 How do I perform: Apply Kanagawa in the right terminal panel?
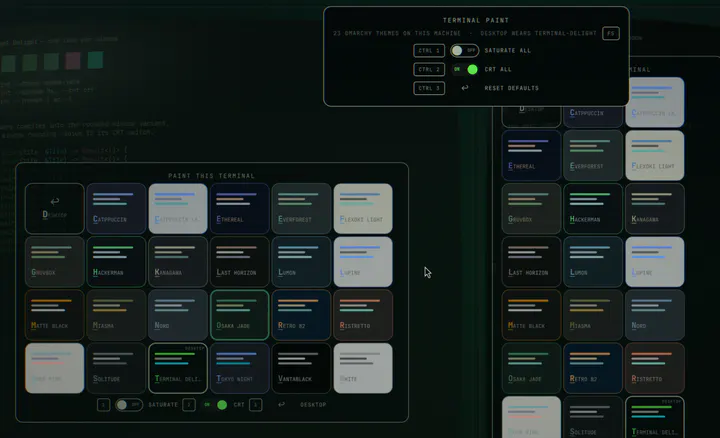(655, 209)
